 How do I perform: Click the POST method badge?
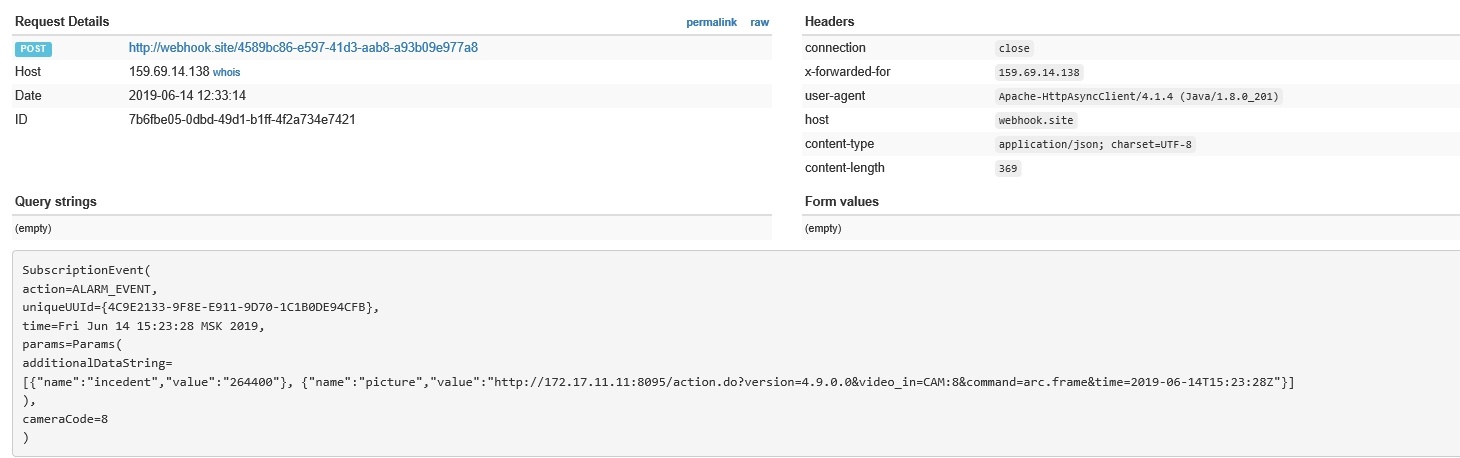coord(33,49)
